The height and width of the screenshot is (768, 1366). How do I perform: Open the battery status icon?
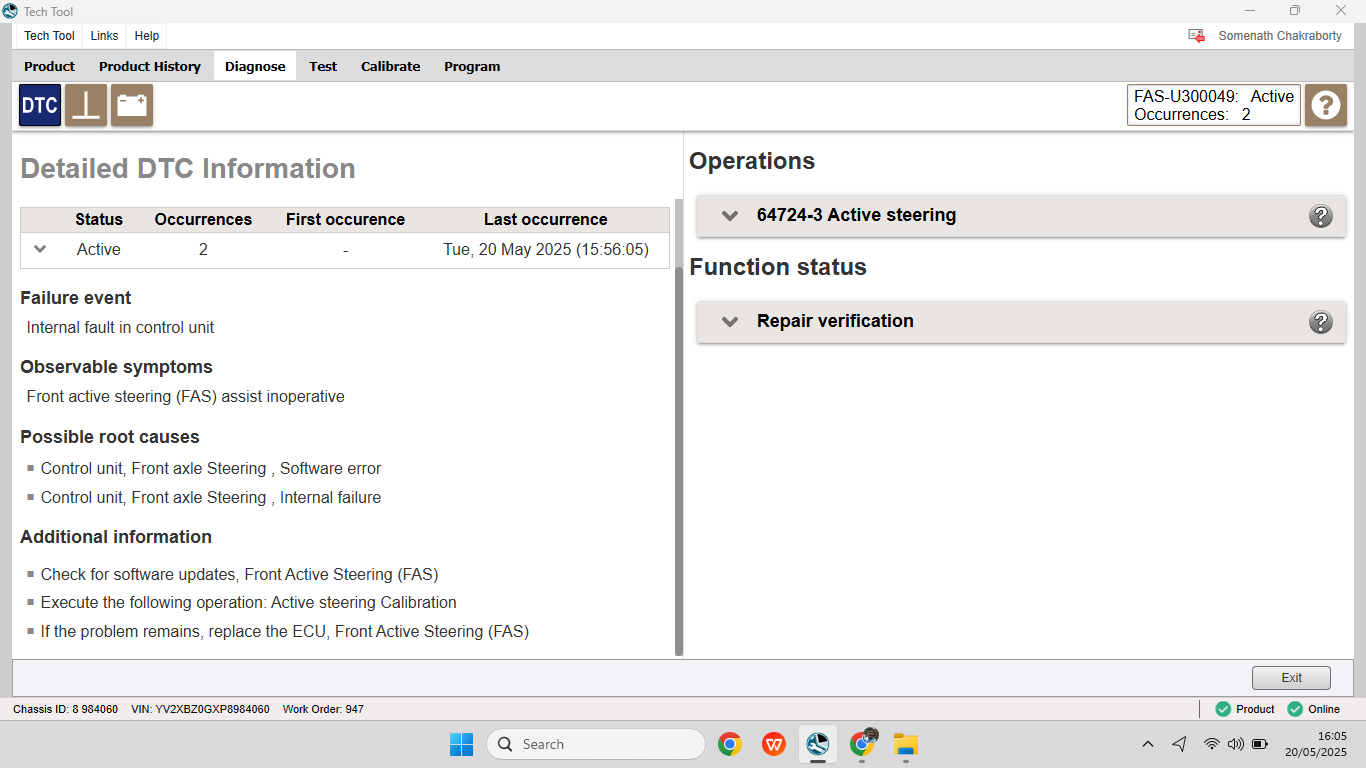pyautogui.click(x=132, y=105)
